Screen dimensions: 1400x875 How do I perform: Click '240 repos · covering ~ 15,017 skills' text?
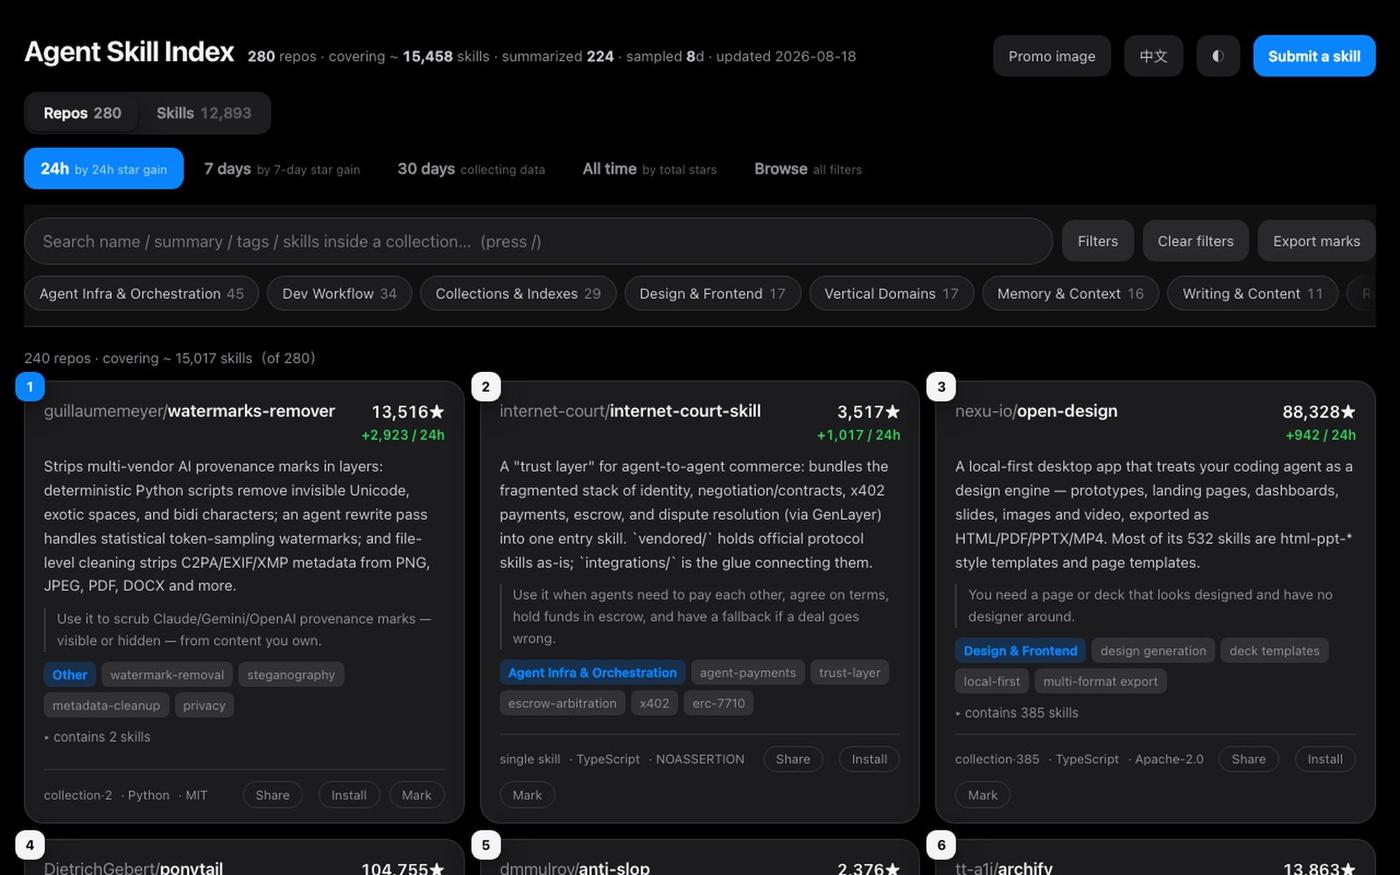138,358
